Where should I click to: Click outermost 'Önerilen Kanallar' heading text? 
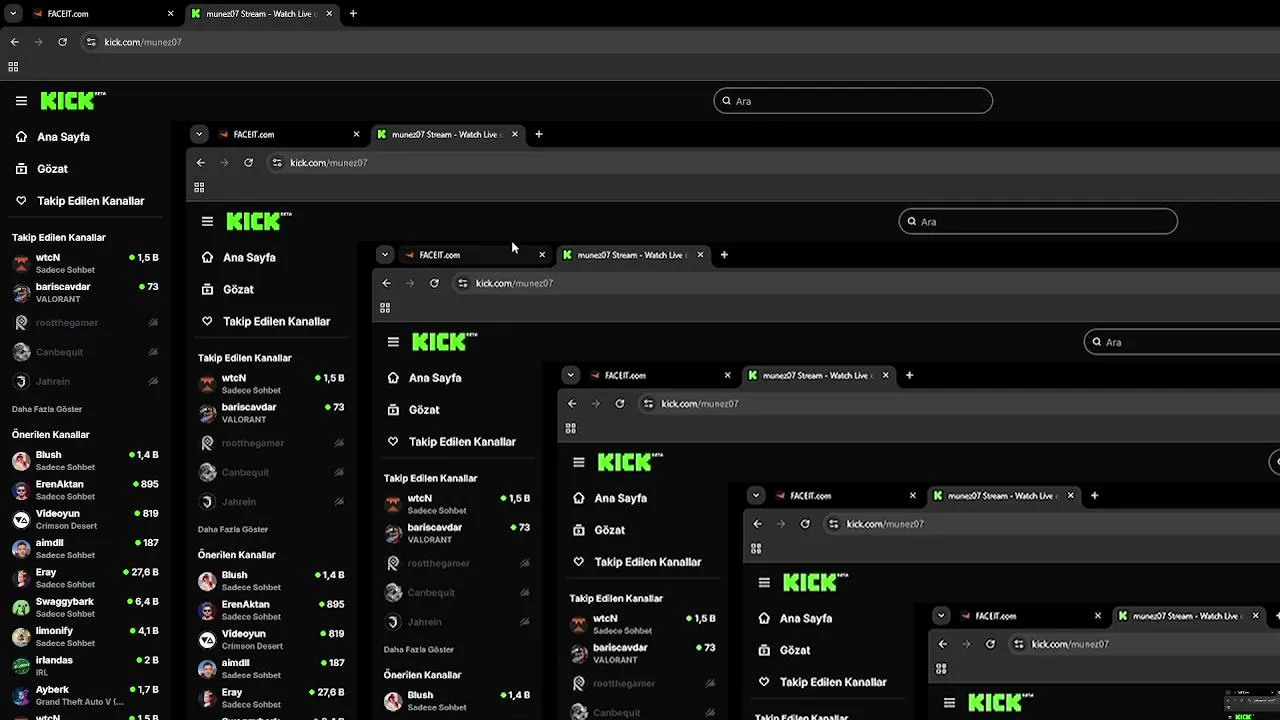[50, 435]
